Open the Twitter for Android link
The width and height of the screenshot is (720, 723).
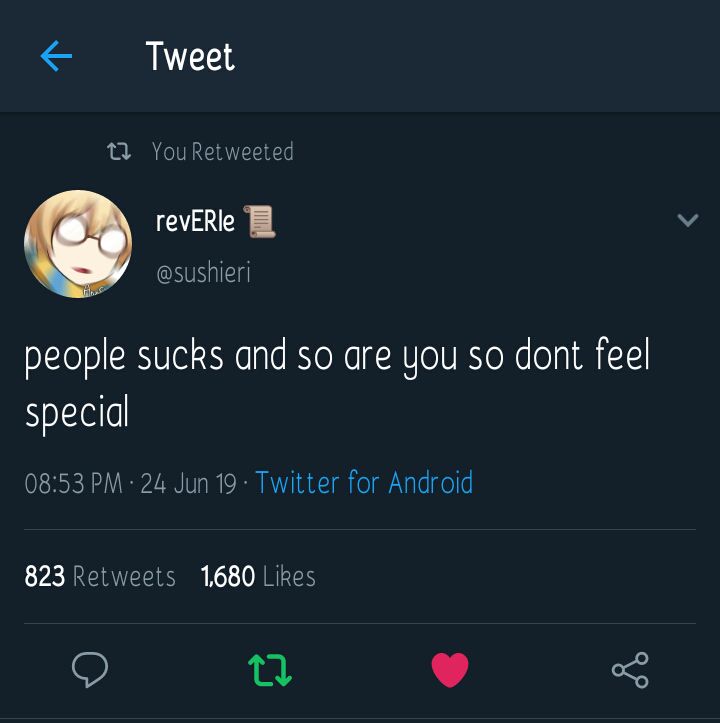click(x=364, y=482)
